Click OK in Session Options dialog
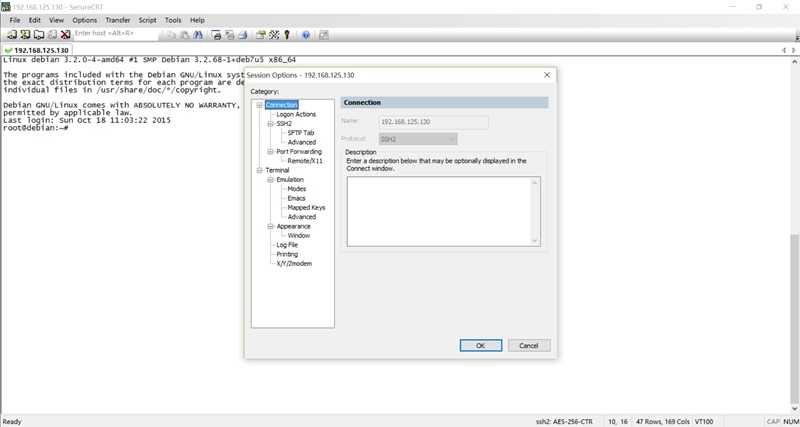The image size is (800, 427). click(x=481, y=345)
